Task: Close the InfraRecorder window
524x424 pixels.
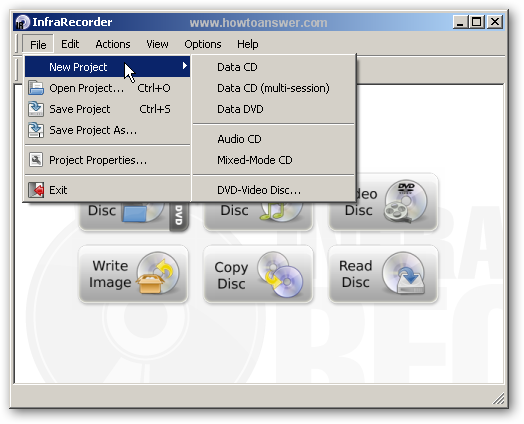Action: click(x=495, y=22)
